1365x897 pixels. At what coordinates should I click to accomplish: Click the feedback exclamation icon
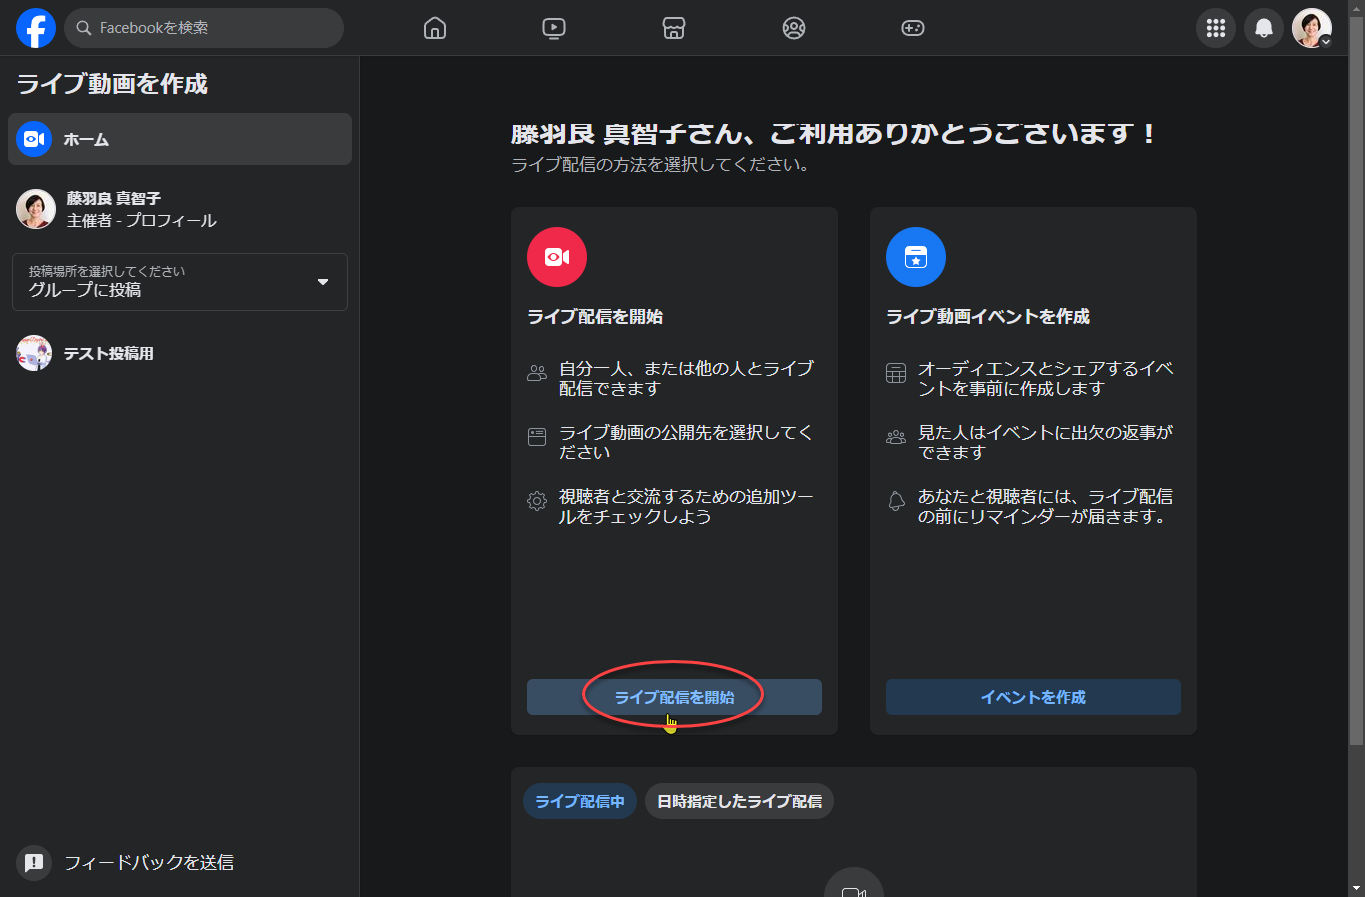click(x=34, y=862)
